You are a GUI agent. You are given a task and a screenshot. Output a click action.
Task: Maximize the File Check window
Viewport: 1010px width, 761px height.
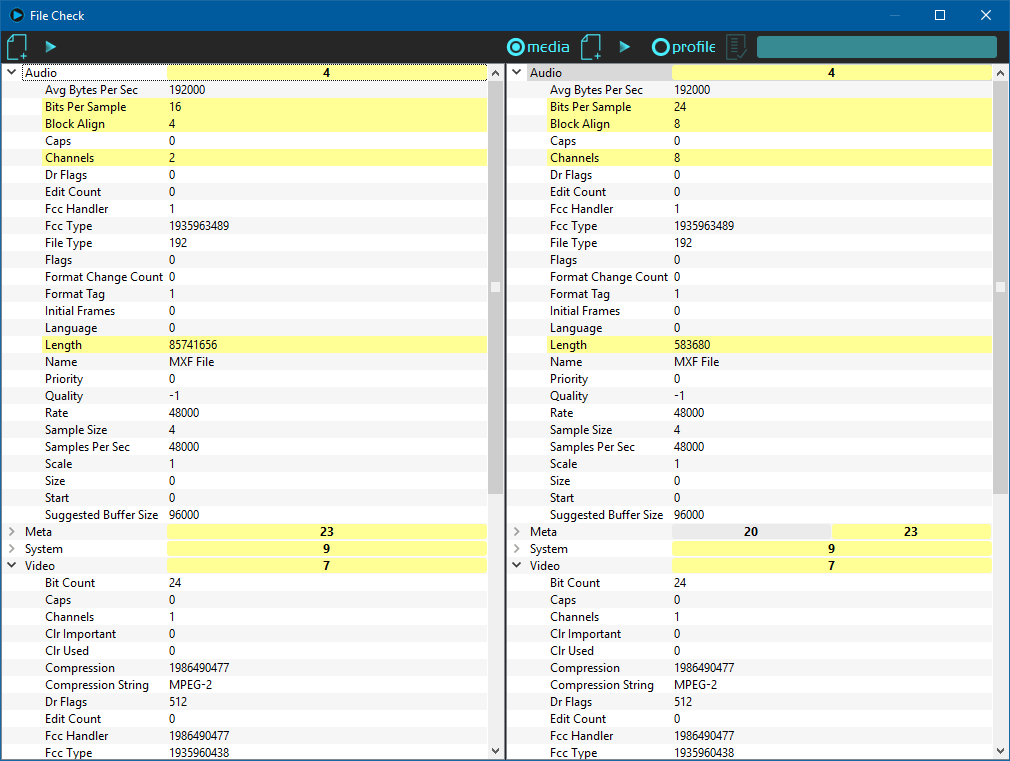[940, 15]
